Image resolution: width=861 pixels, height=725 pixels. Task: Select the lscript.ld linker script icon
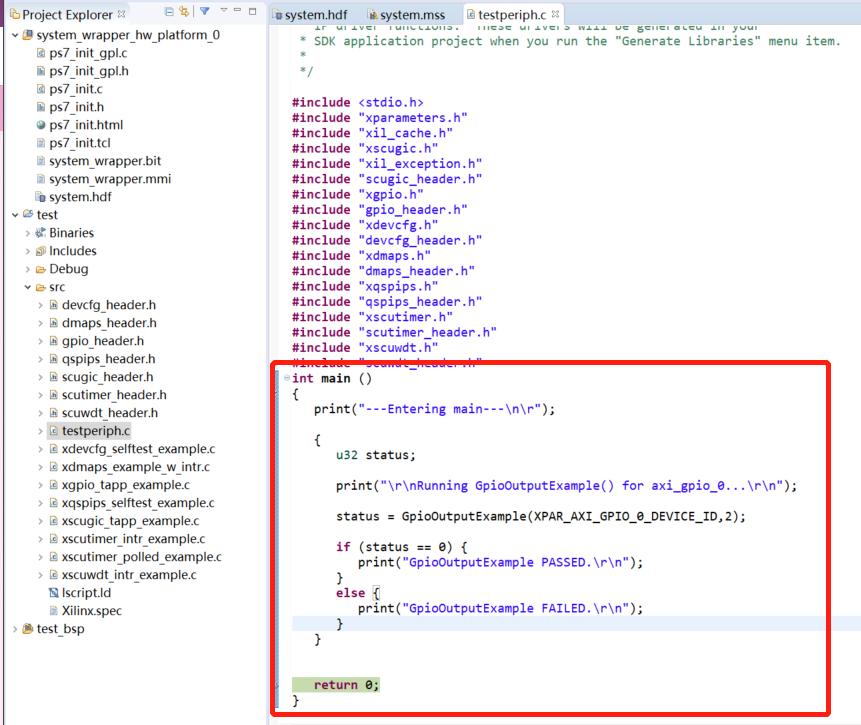click(53, 593)
